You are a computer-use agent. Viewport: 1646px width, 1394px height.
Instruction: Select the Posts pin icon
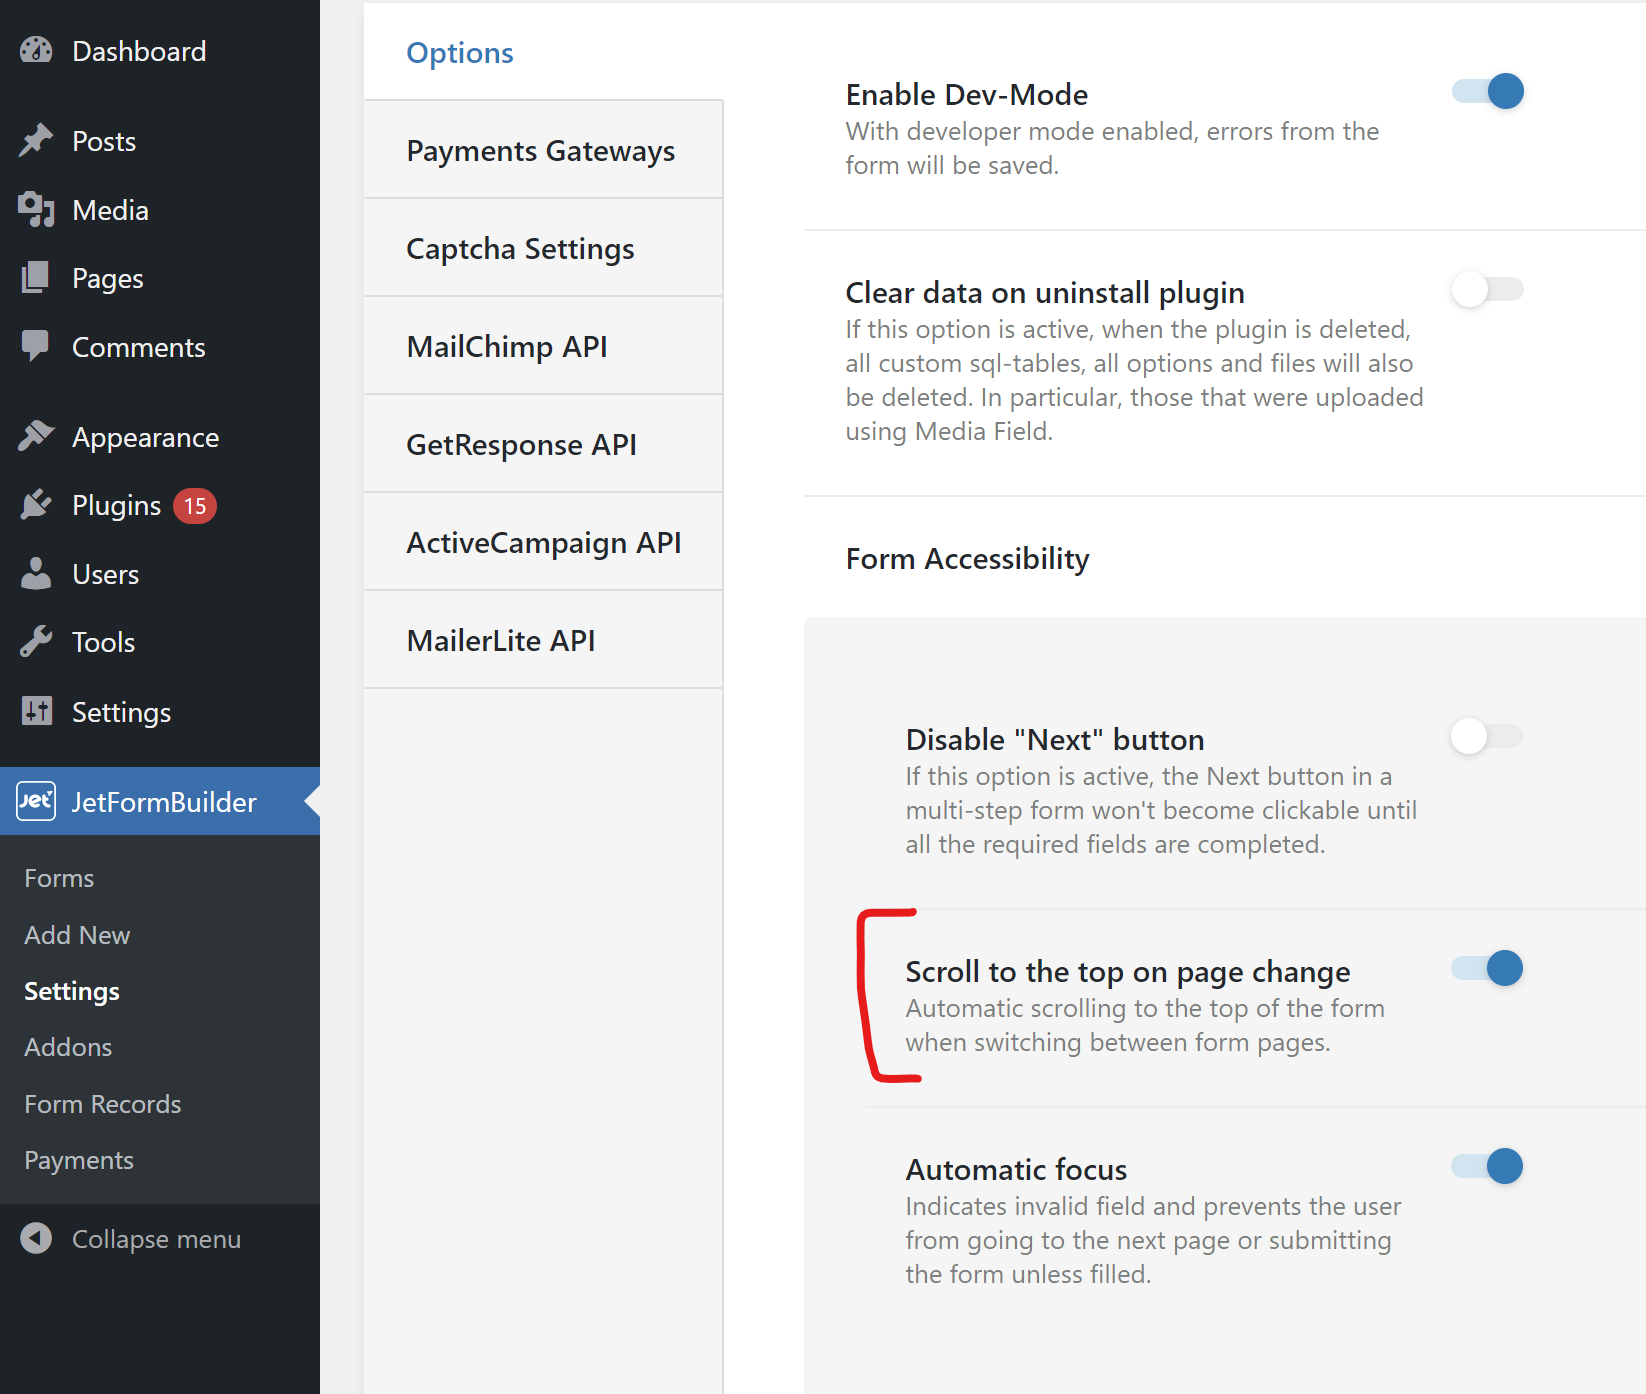tap(35, 140)
